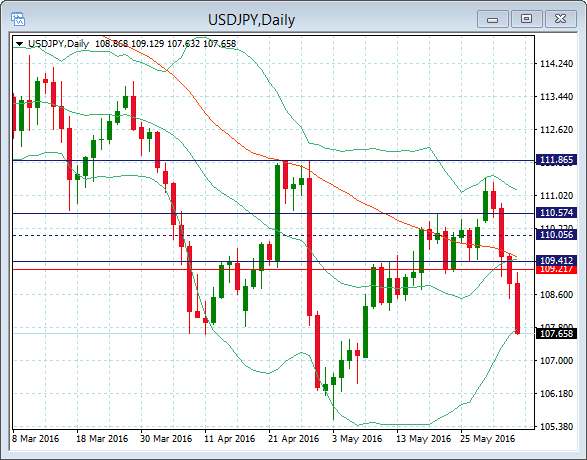Minimize the USDJPY,Daily chart window
Image resolution: width=587 pixels, height=460 pixels.
[493, 19]
